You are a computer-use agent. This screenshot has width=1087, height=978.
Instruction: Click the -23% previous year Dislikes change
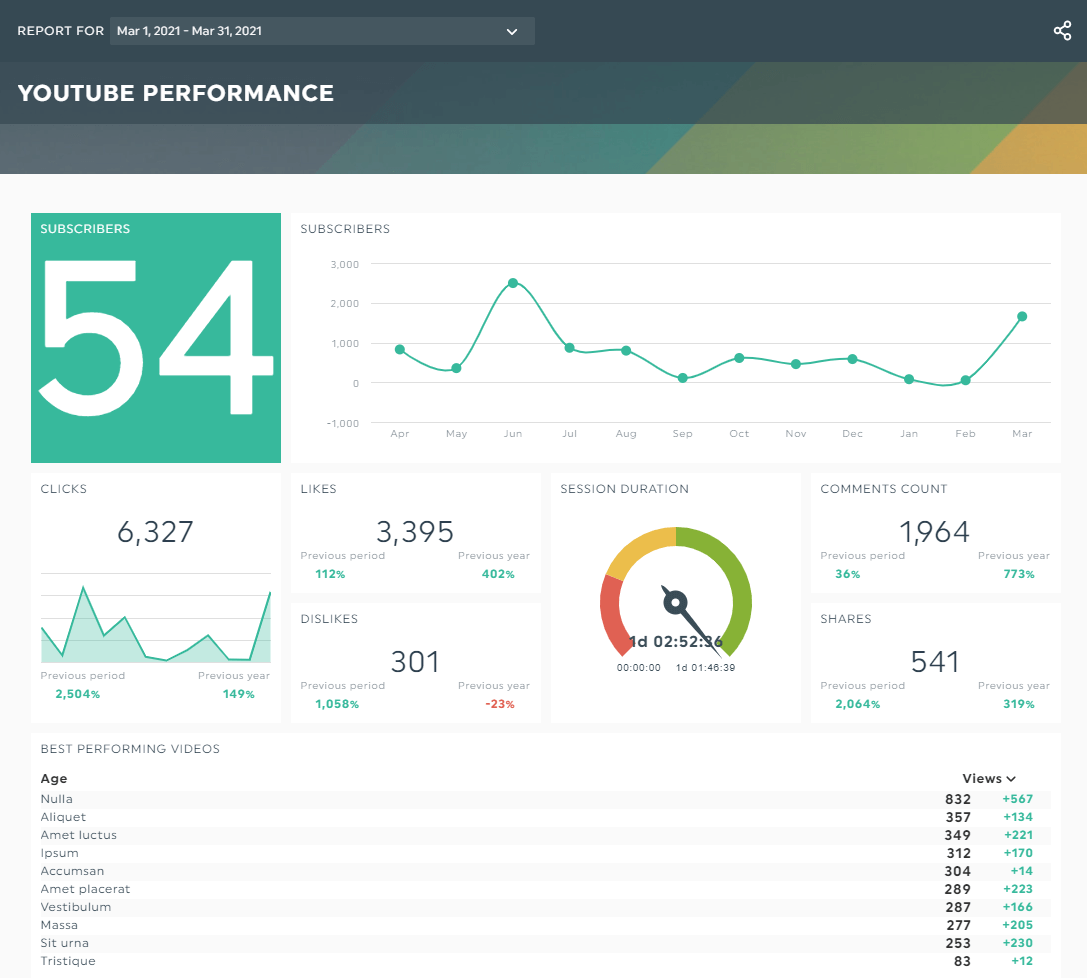tap(500, 704)
